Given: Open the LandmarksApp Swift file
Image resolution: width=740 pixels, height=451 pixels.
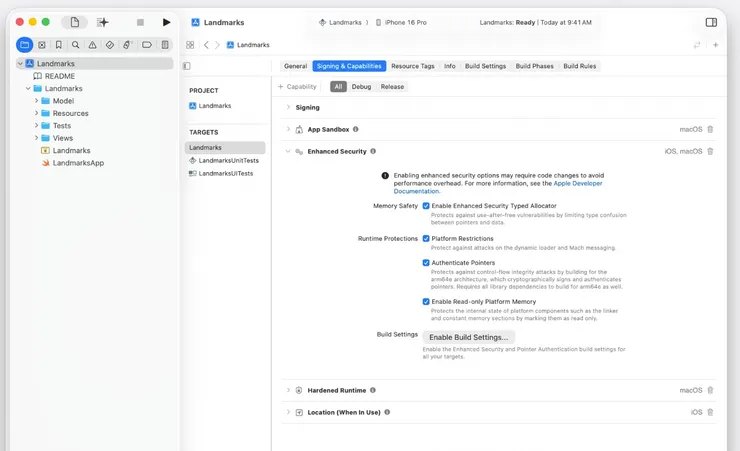Looking at the screenshot, I should (73, 163).
